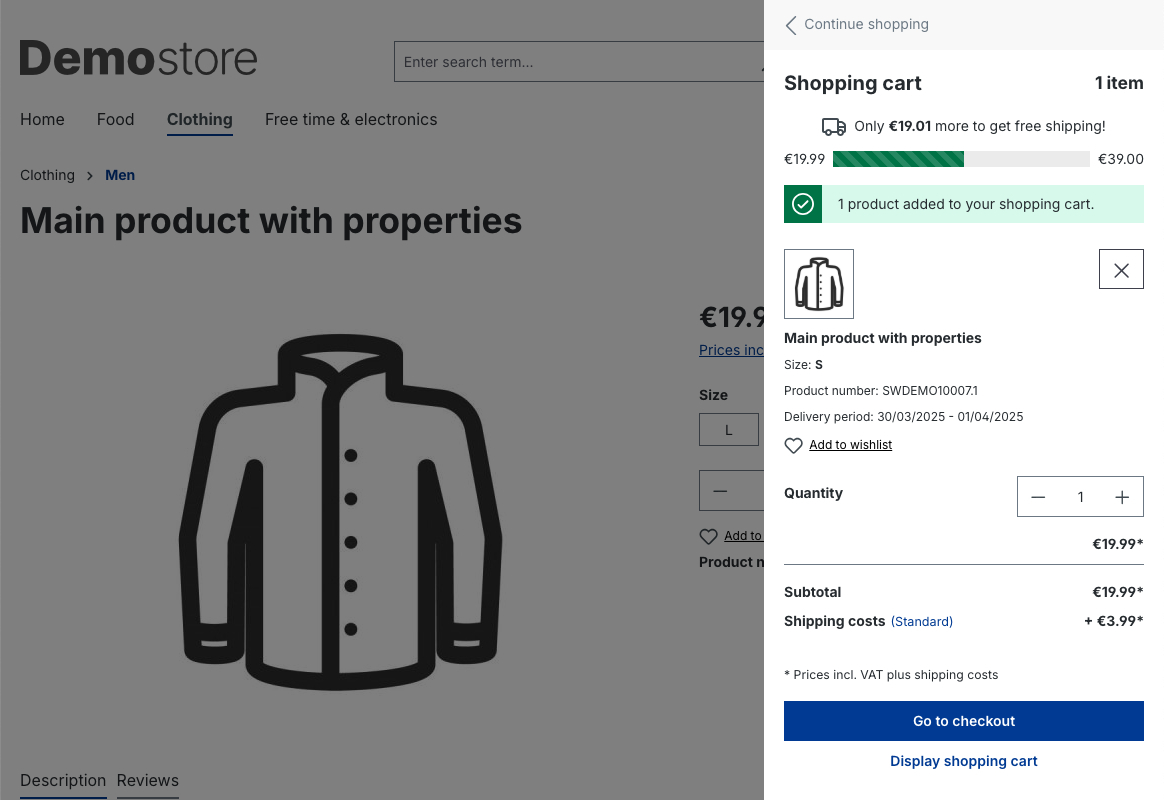The width and height of the screenshot is (1164, 800).
Task: Open the Description tab
Action: [63, 781]
